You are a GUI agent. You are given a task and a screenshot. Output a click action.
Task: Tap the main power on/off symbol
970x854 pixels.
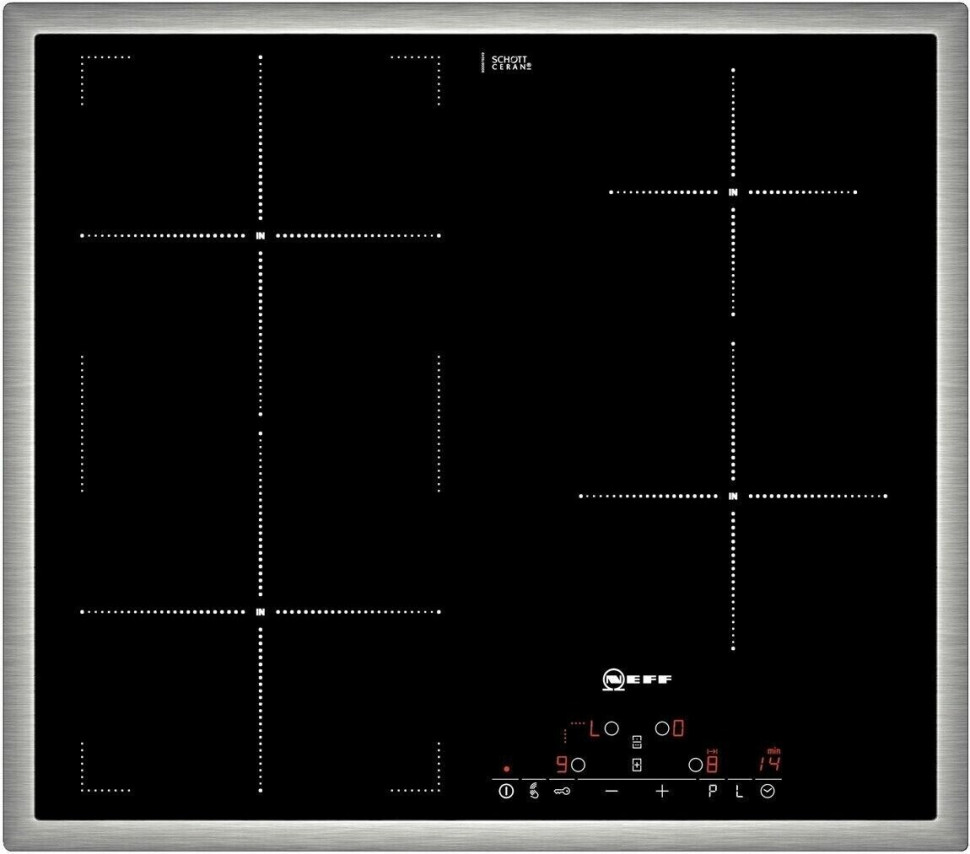click(x=506, y=791)
